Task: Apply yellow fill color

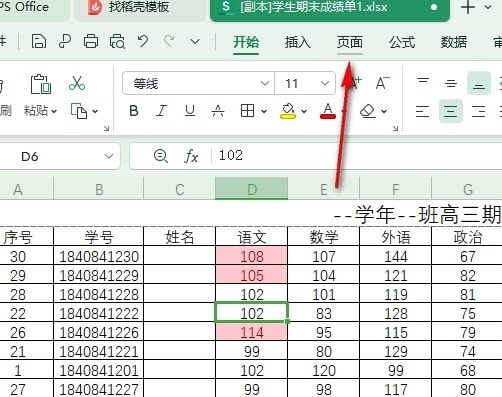Action: coord(288,111)
